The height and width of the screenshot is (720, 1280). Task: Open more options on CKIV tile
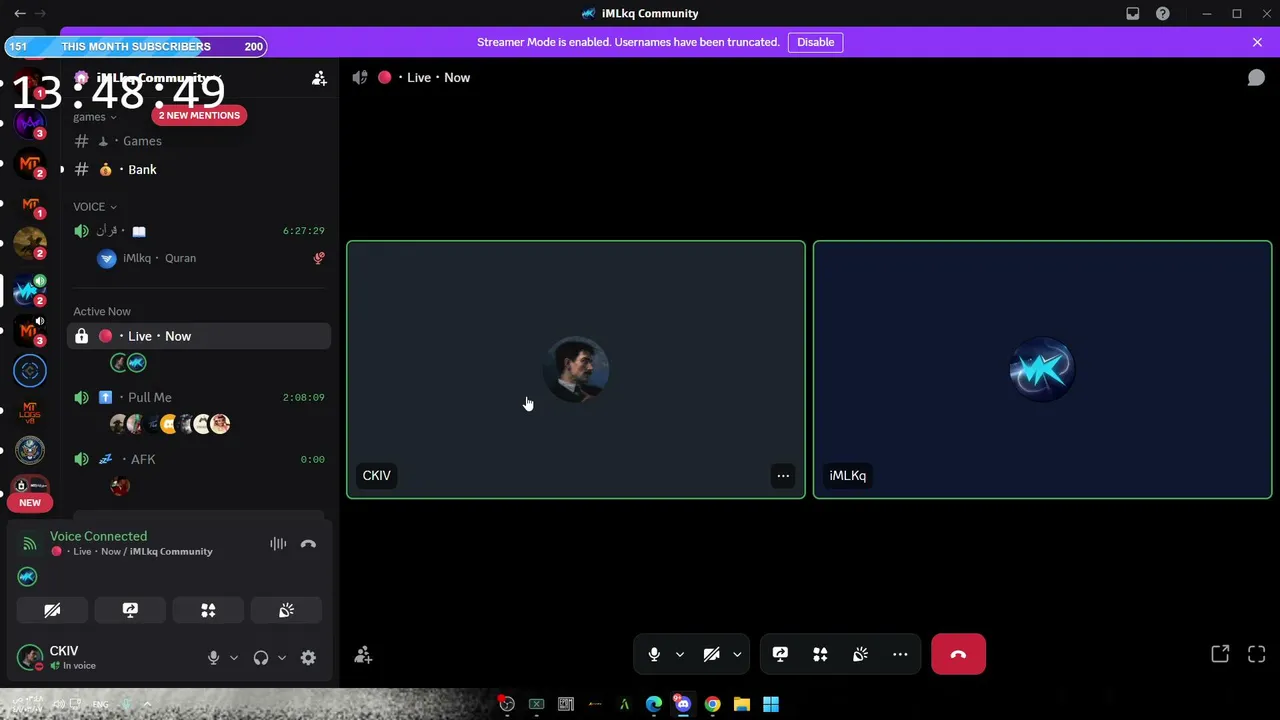783,476
